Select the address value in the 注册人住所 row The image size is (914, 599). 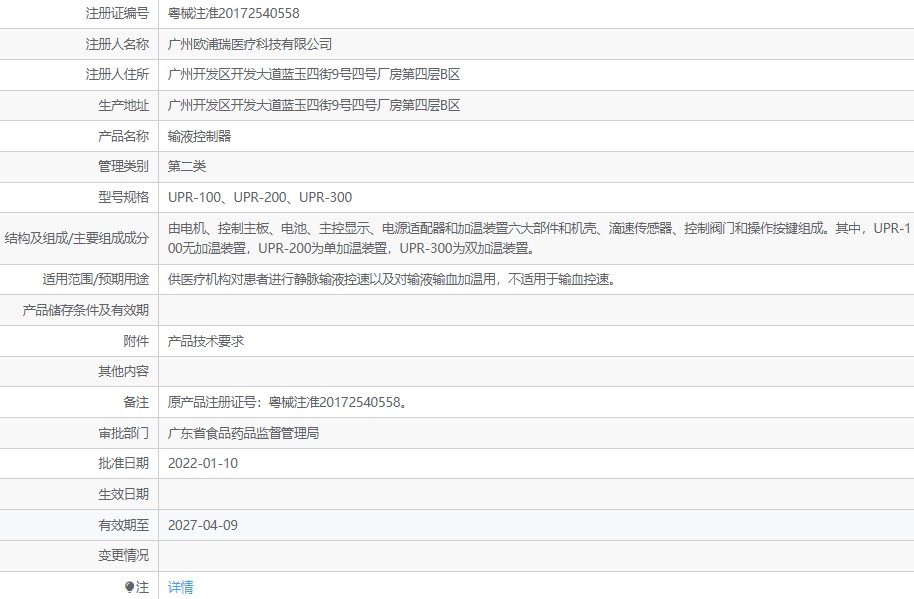pyautogui.click(x=314, y=74)
